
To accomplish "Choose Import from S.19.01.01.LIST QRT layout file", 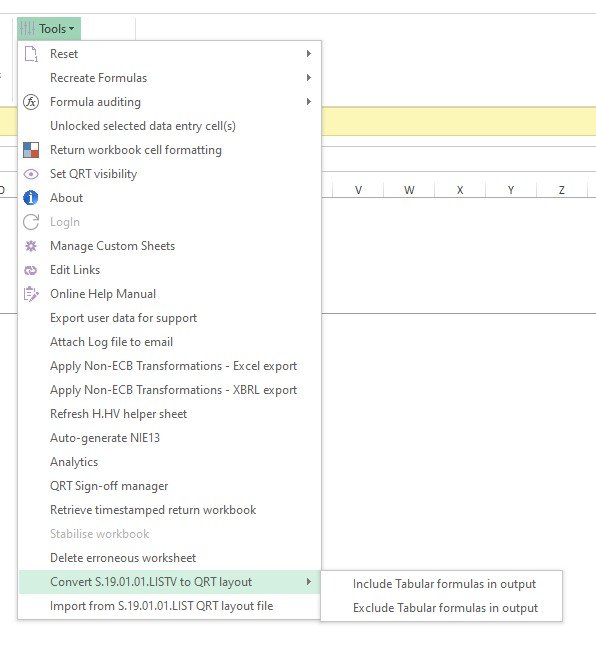I will 169,606.
